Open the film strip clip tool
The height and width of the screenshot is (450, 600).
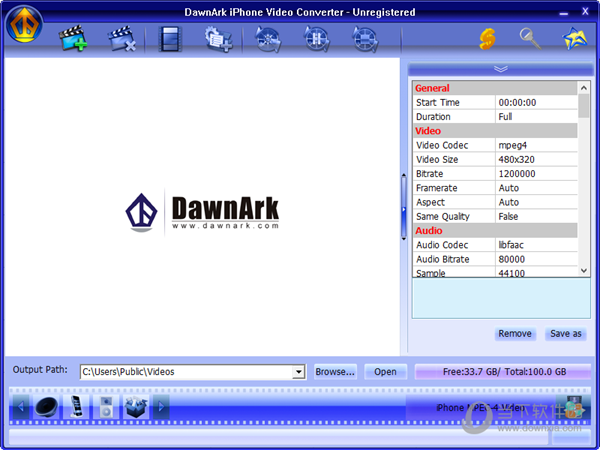pyautogui.click(x=170, y=39)
